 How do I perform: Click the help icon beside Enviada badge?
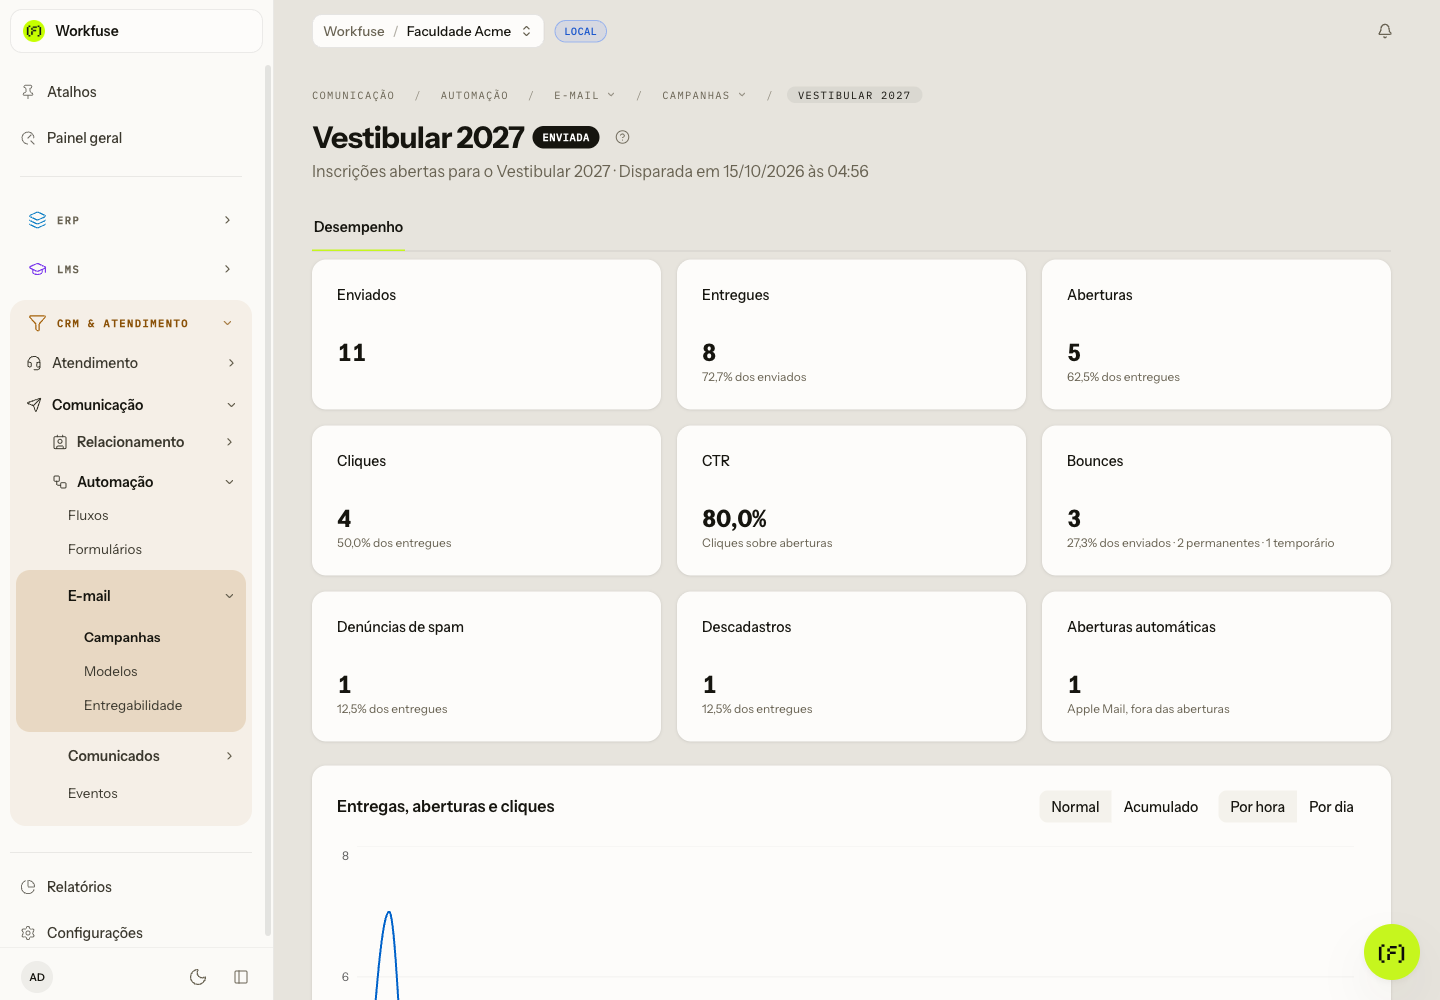[x=622, y=137]
